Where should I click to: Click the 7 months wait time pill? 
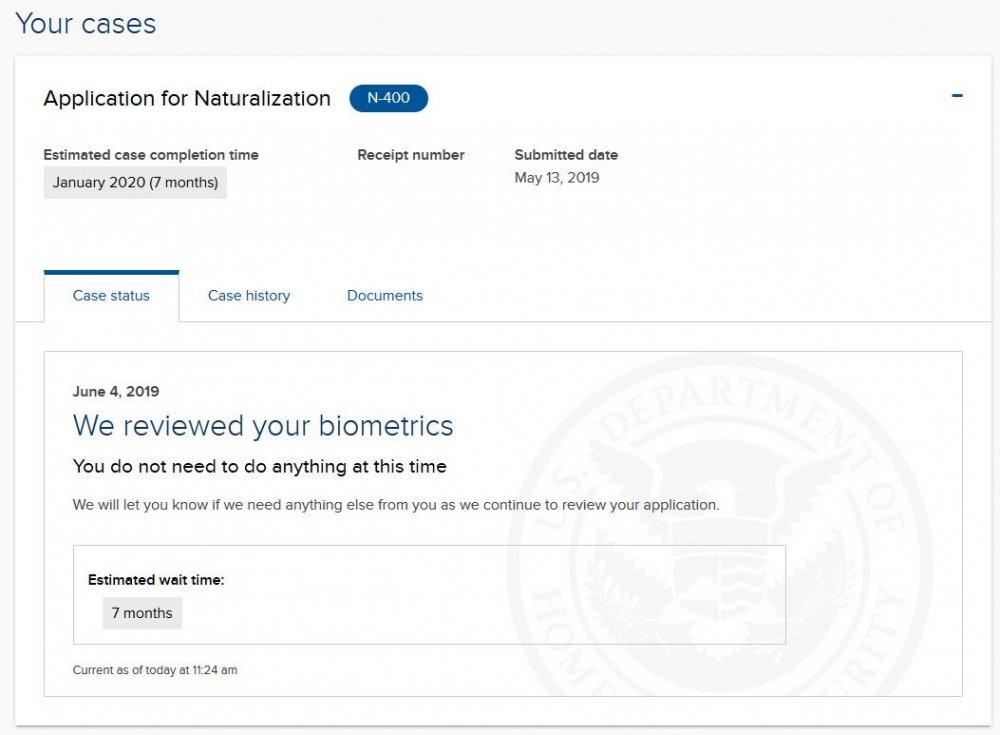[x=142, y=613]
